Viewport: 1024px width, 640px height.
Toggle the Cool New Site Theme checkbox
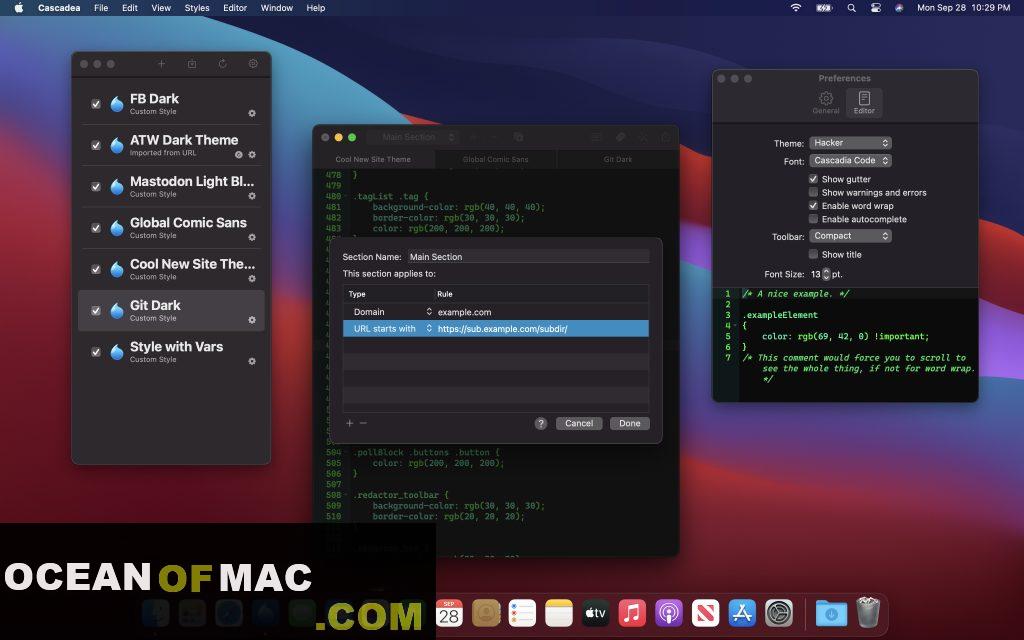(96, 269)
